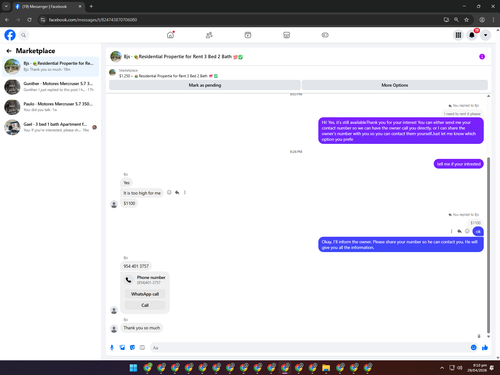Image resolution: width=500 pixels, height=375 pixels.
Task: Open the Windows Start menu
Action: 133,368
